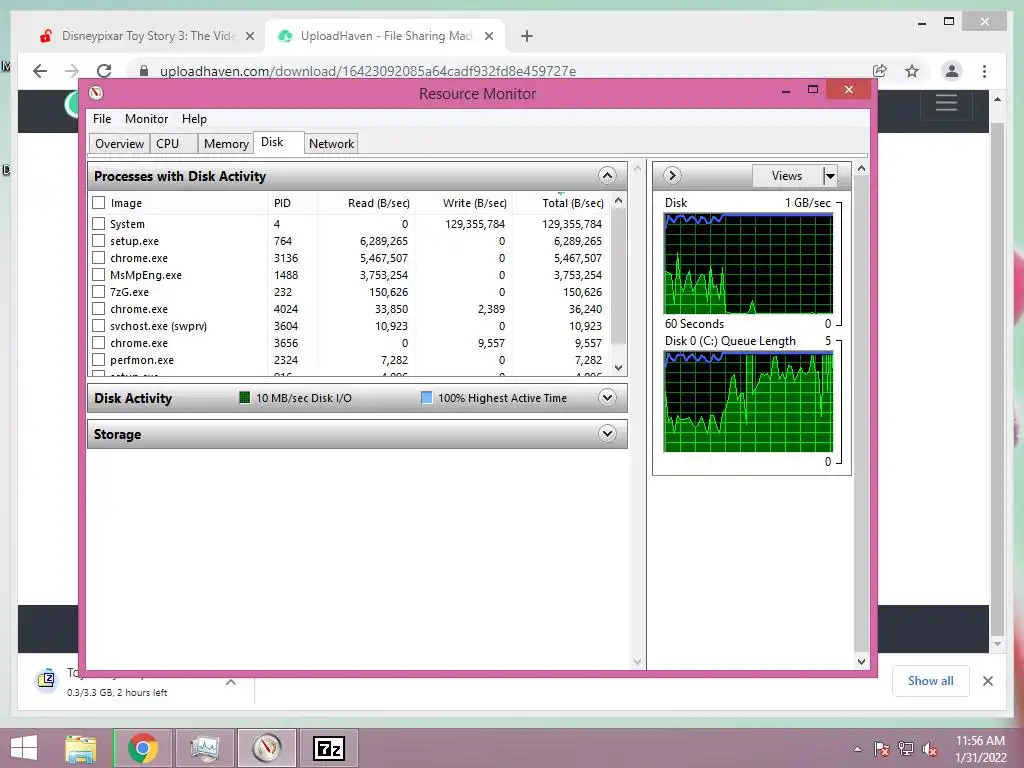This screenshot has width=1024, height=768.
Task: Expand the Storage section
Action: (607, 434)
